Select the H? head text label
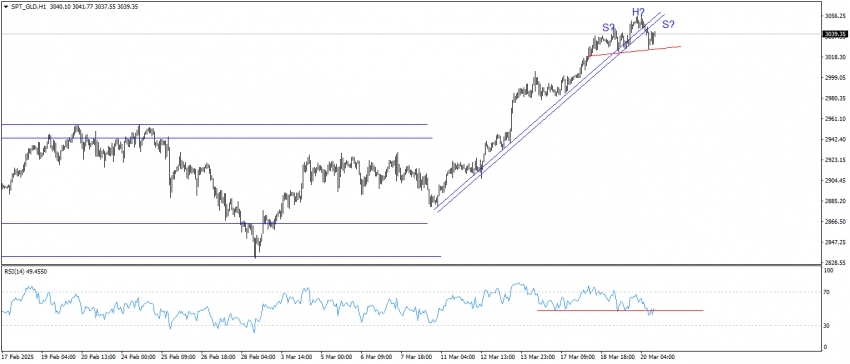This screenshot has height=364, width=850. pos(638,11)
